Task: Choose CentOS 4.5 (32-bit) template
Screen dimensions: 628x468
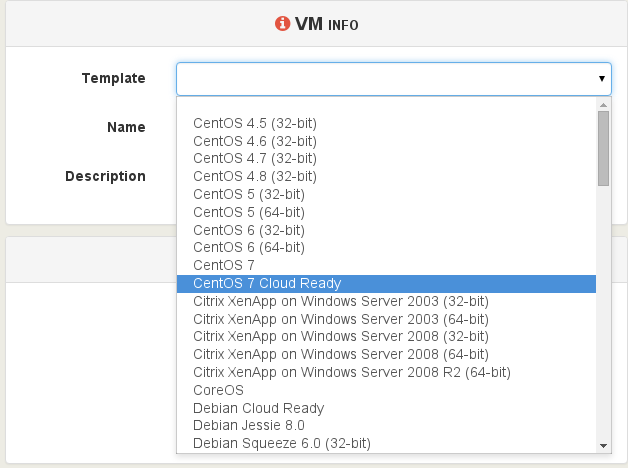Action: (386, 123)
